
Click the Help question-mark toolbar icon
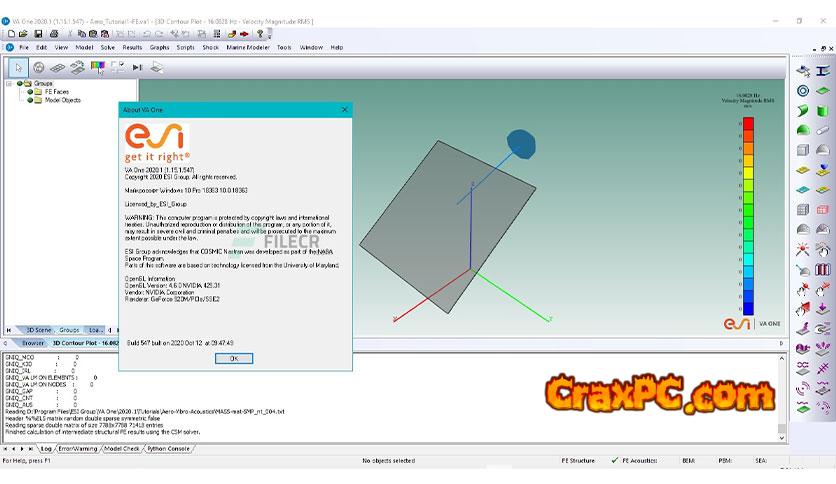[x=260, y=34]
